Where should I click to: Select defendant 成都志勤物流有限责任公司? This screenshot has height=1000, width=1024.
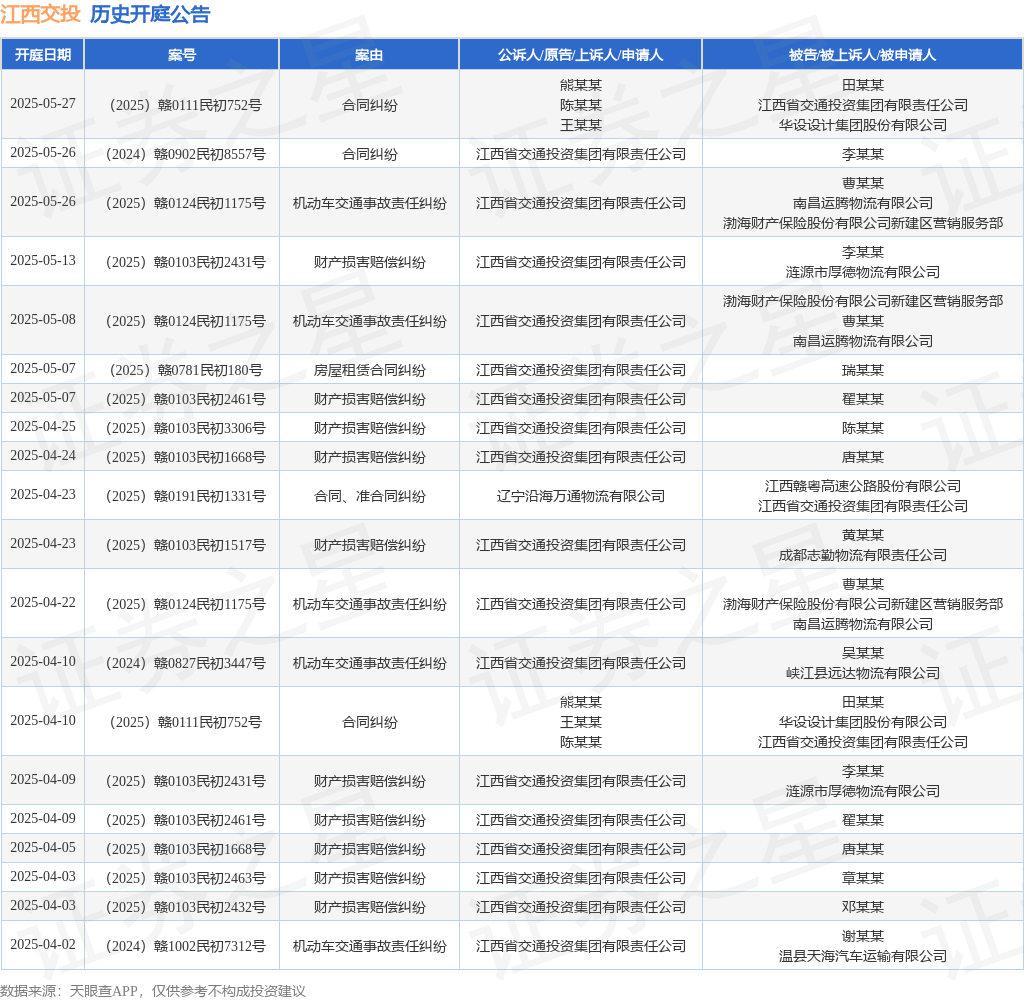[863, 555]
